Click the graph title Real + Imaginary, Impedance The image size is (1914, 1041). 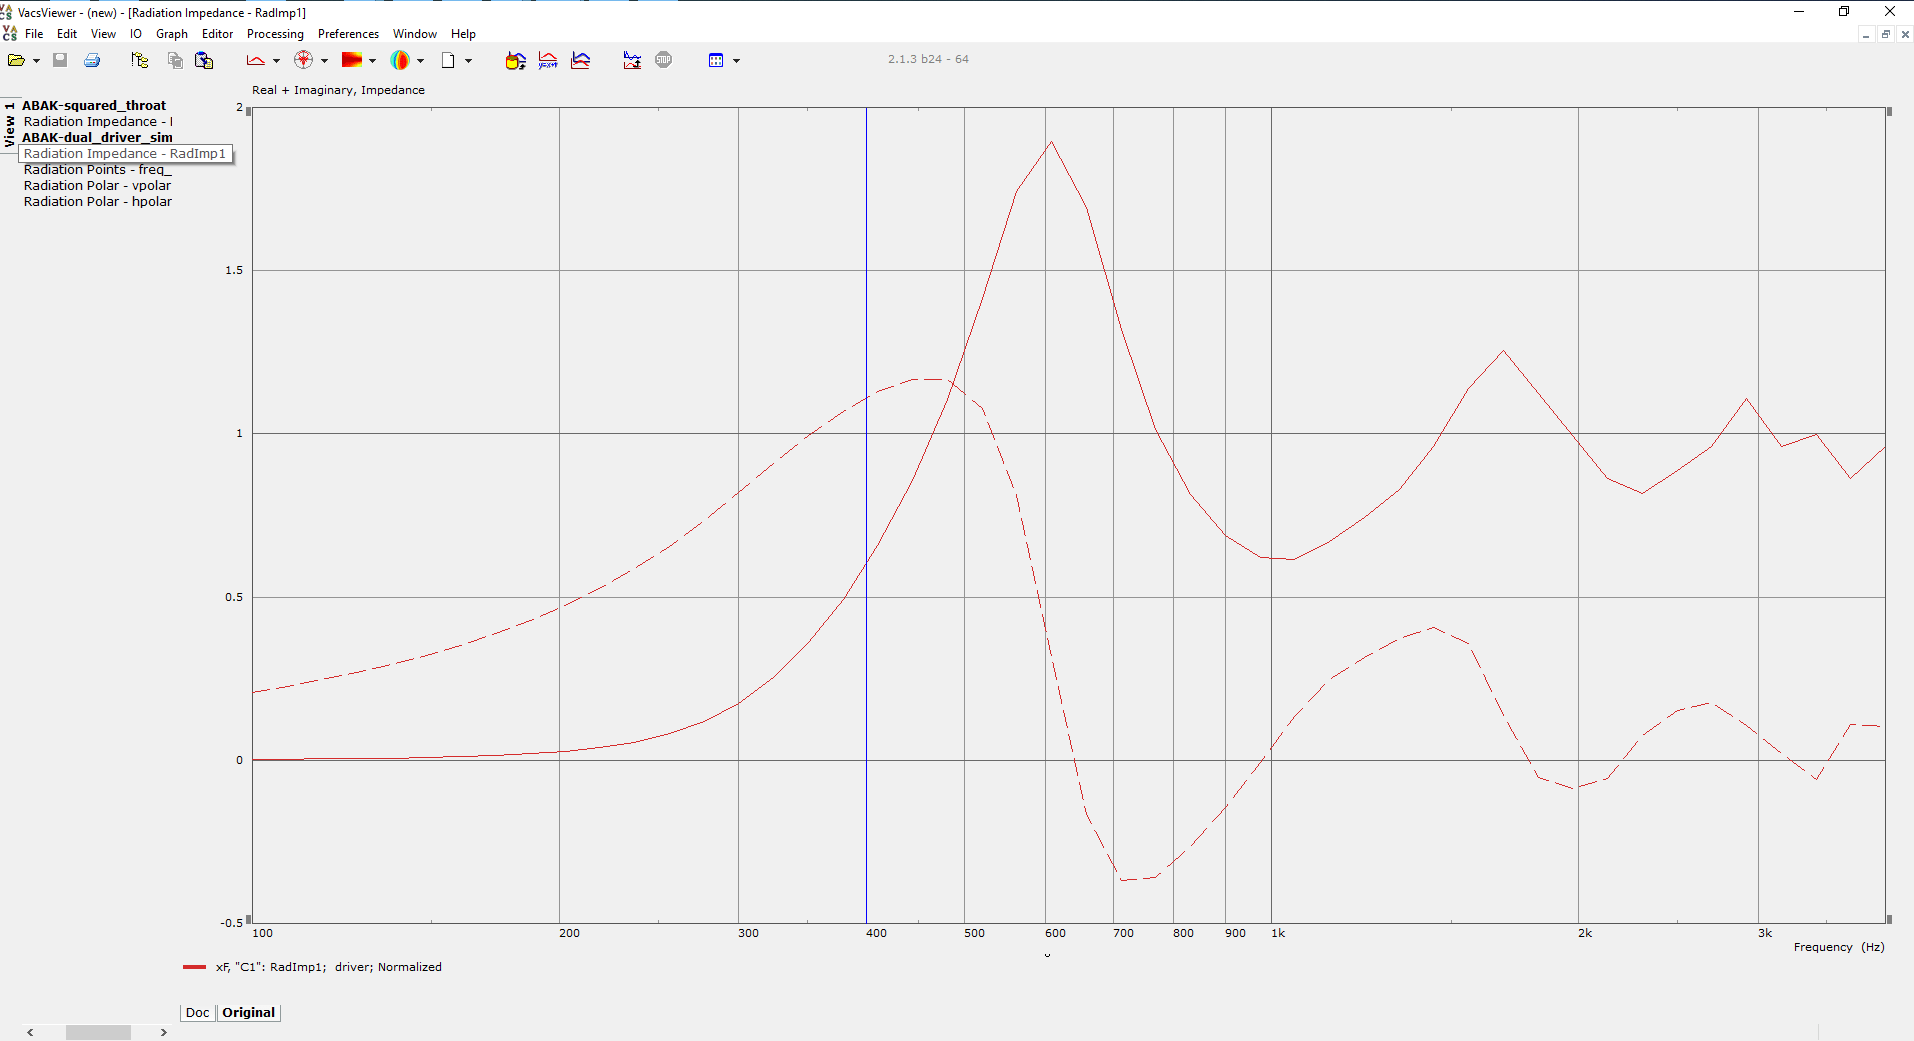[338, 90]
